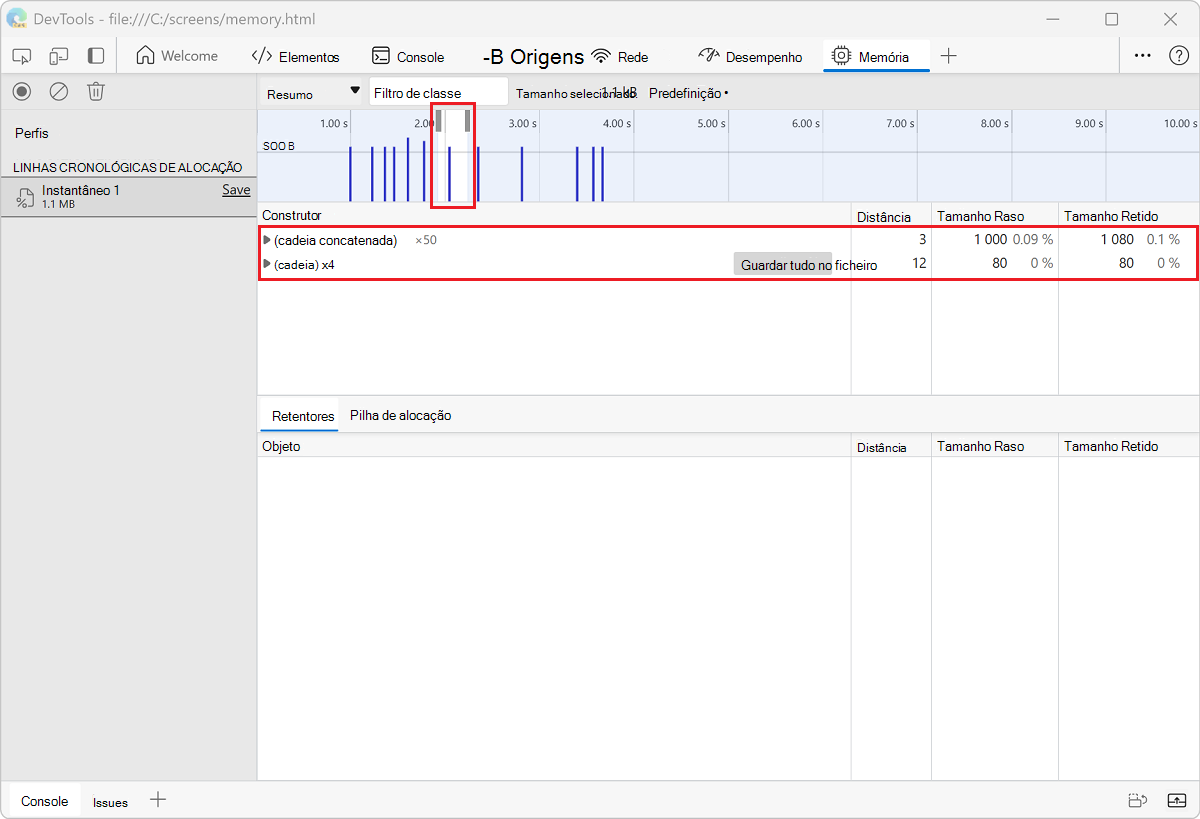The image size is (1200, 819).
Task: Sort by Tamanho Retido column header
Action: pos(1110,216)
